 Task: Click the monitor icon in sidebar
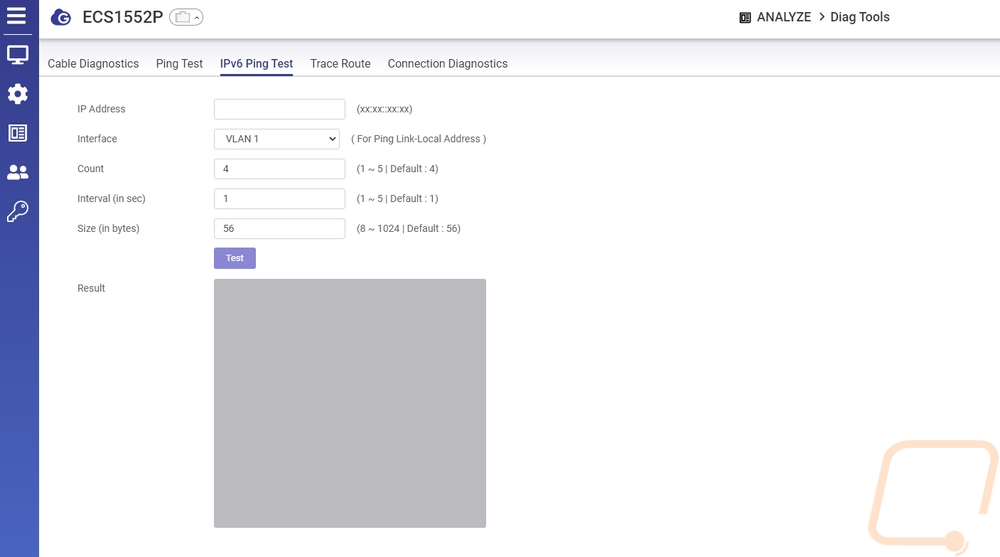[17, 55]
